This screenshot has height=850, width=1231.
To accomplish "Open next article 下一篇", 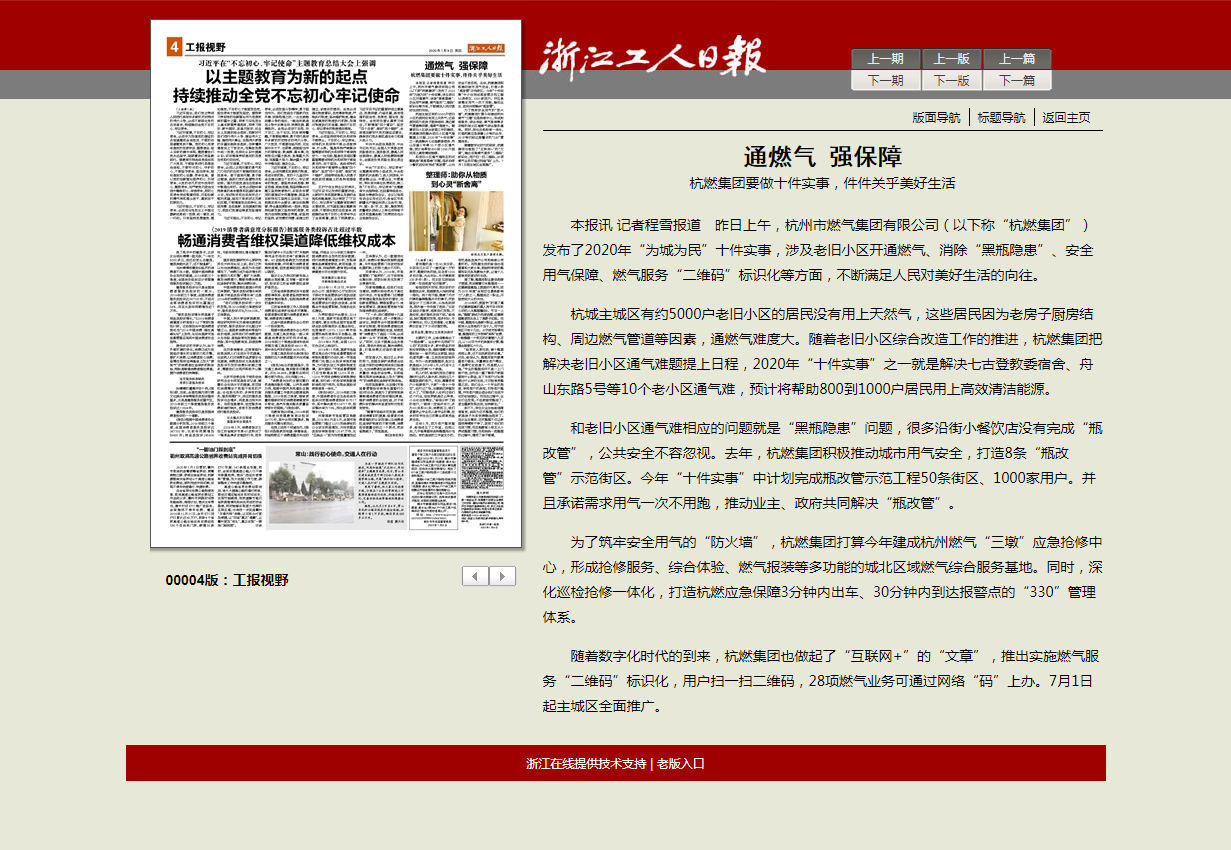I will click(x=1017, y=81).
